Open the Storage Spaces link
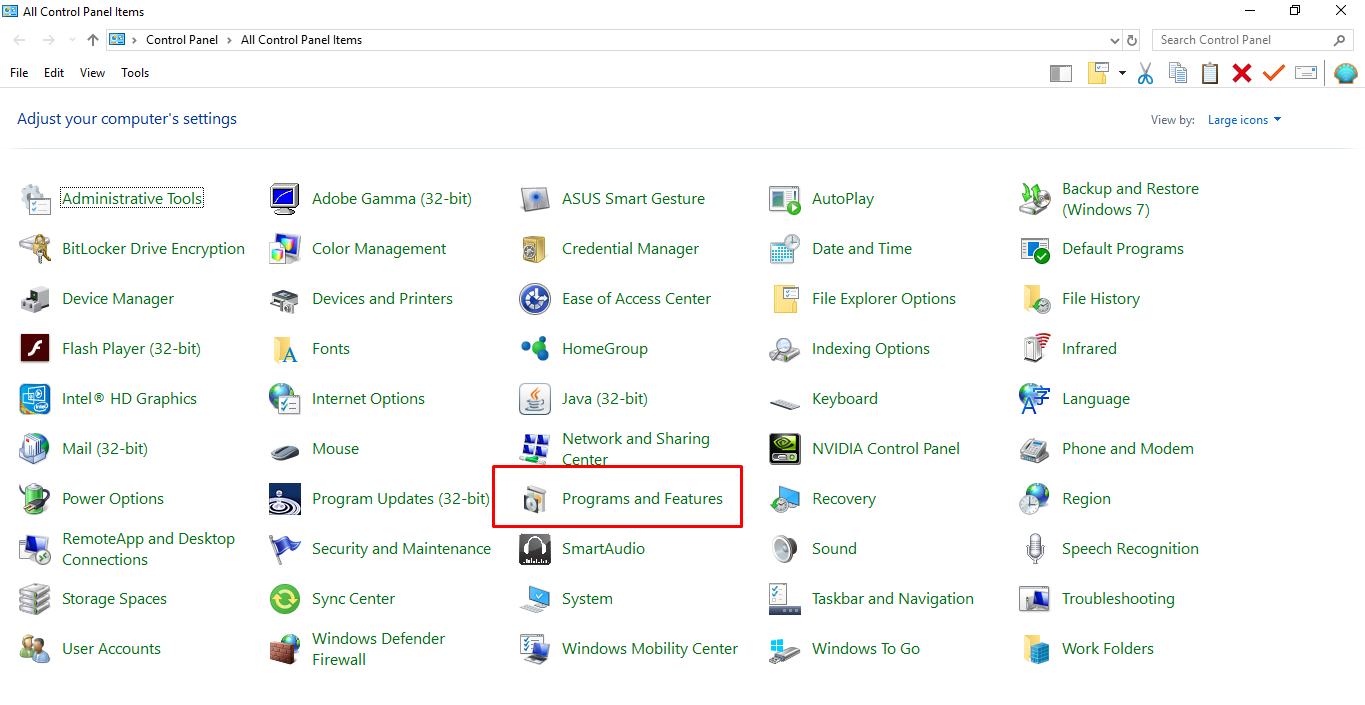The height and width of the screenshot is (705, 1365). [x=114, y=599]
